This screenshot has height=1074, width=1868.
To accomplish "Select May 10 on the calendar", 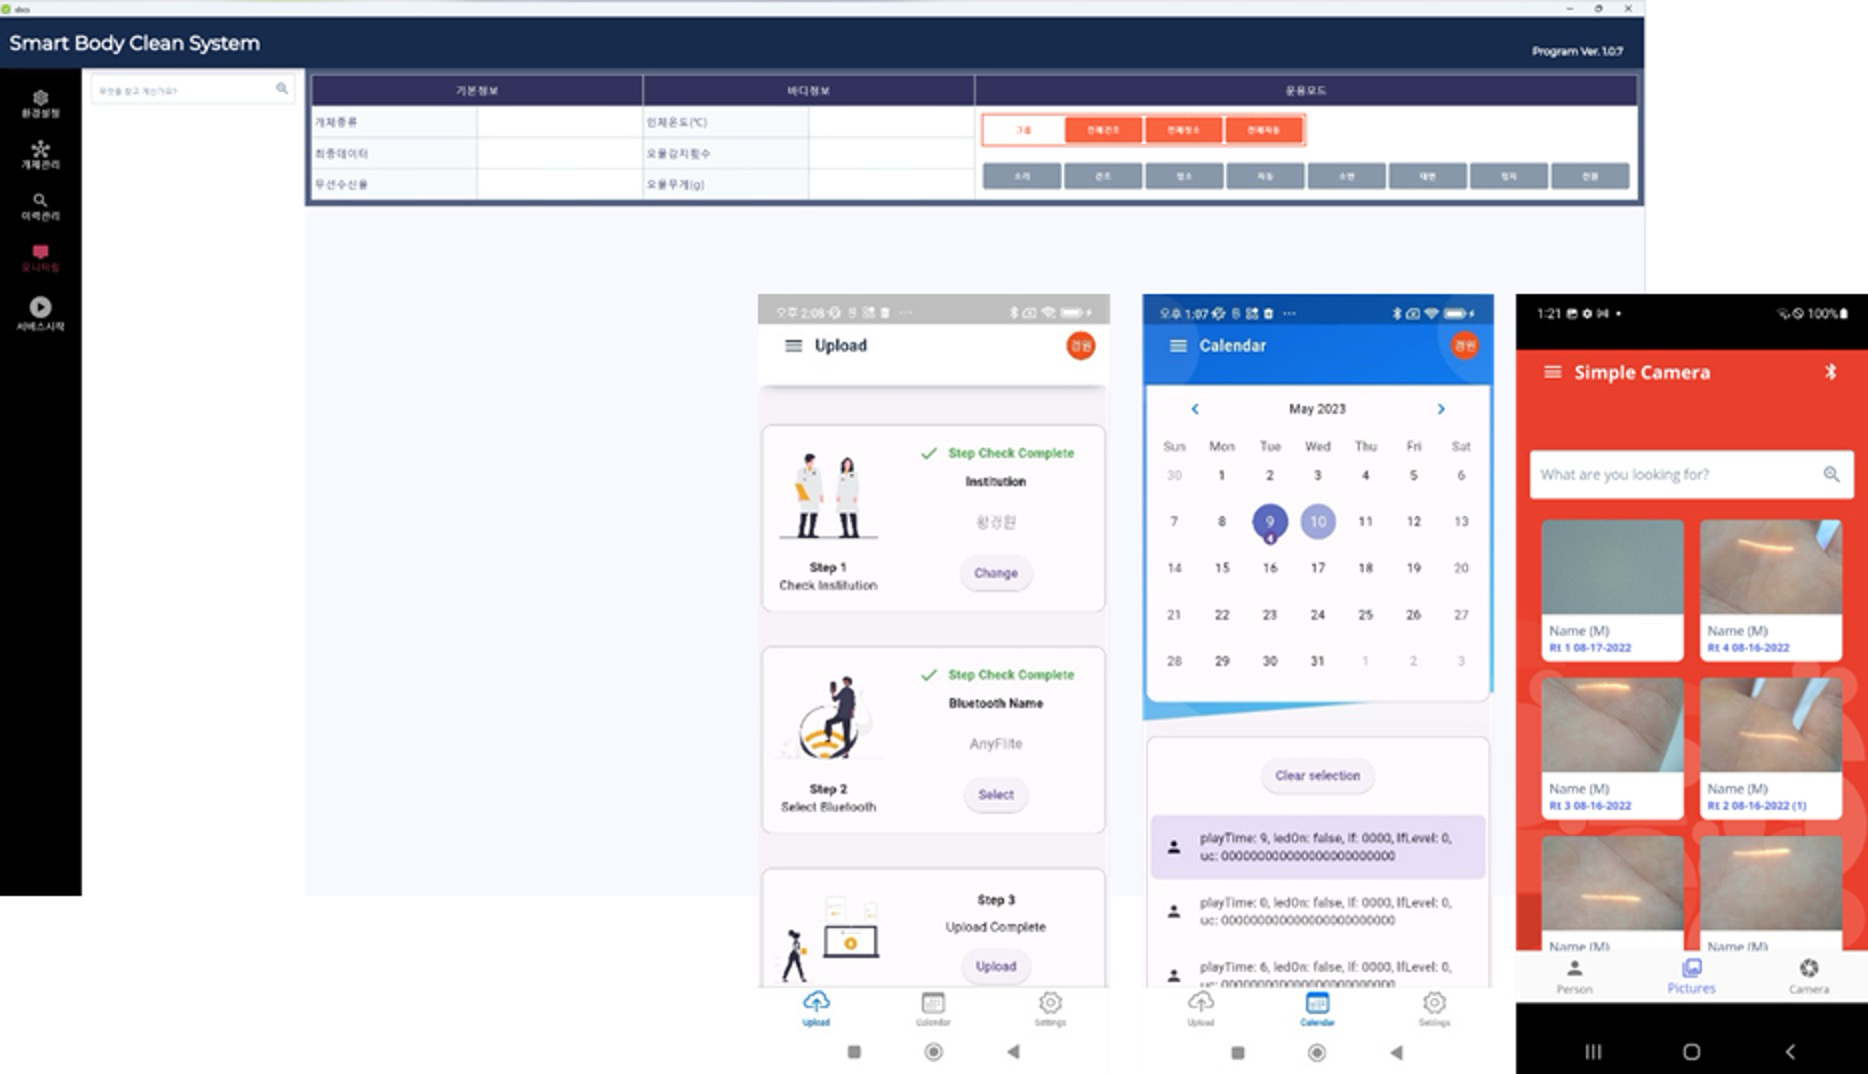I will click(1317, 521).
